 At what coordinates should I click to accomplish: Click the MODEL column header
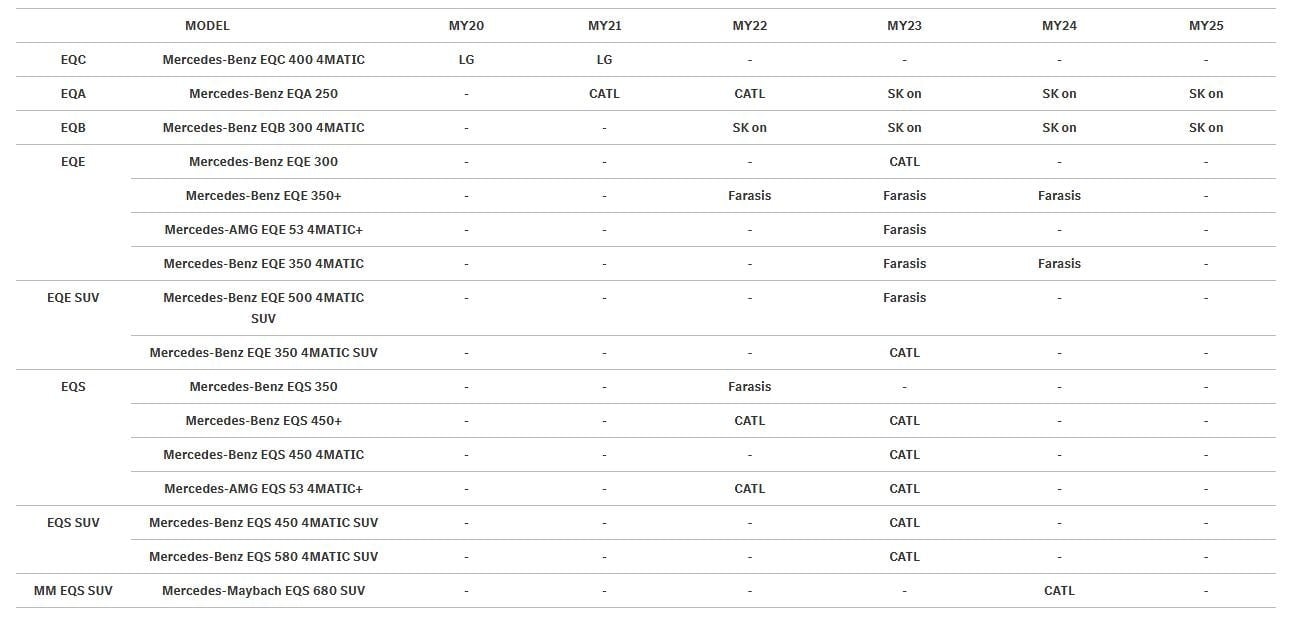click(x=207, y=26)
